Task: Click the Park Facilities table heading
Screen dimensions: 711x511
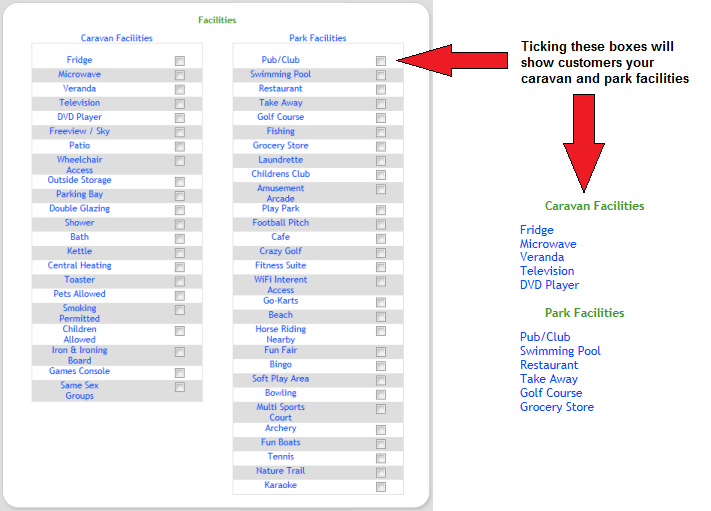Action: click(x=317, y=38)
